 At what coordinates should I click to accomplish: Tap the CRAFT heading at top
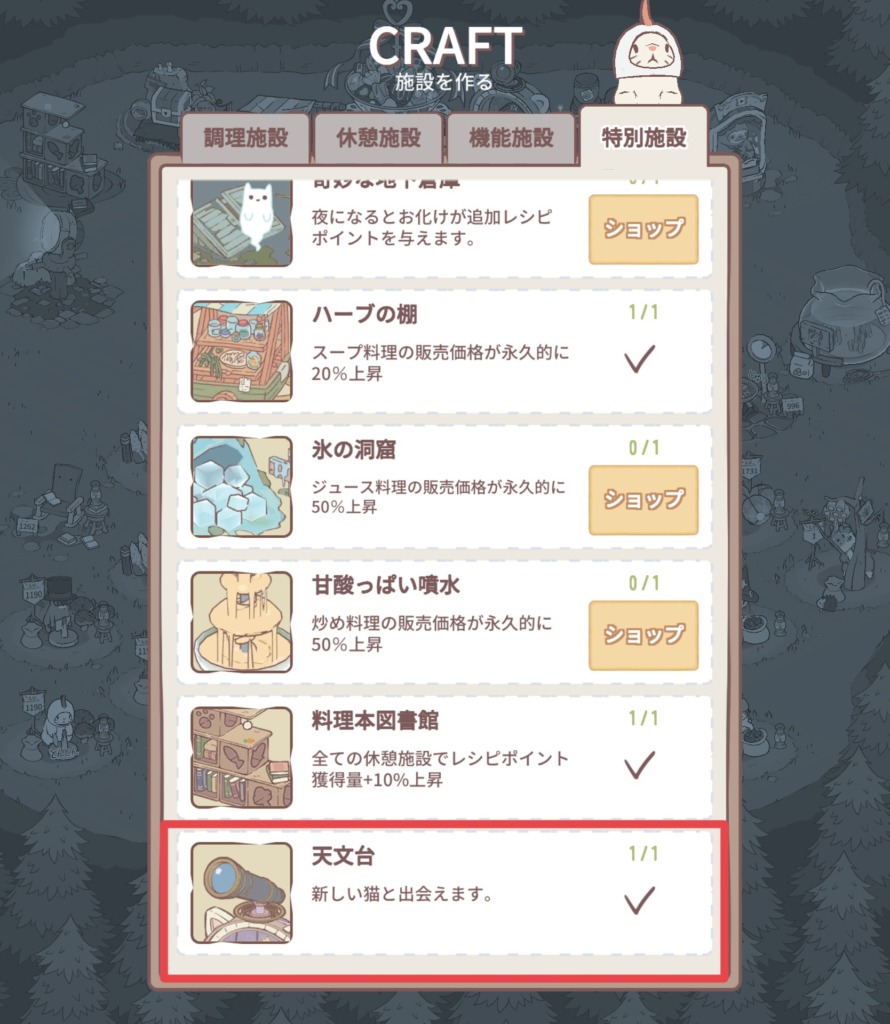tap(445, 45)
